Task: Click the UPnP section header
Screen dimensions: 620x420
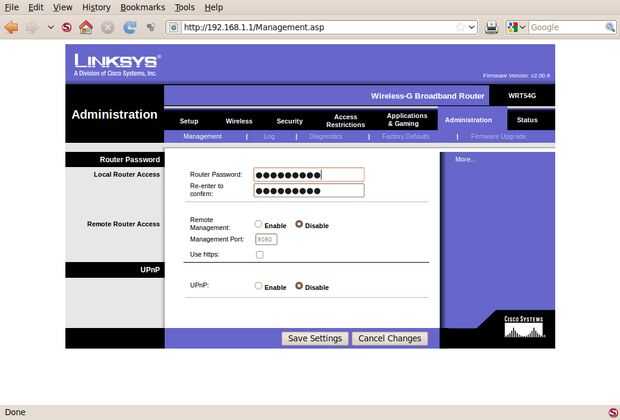Action: point(115,270)
